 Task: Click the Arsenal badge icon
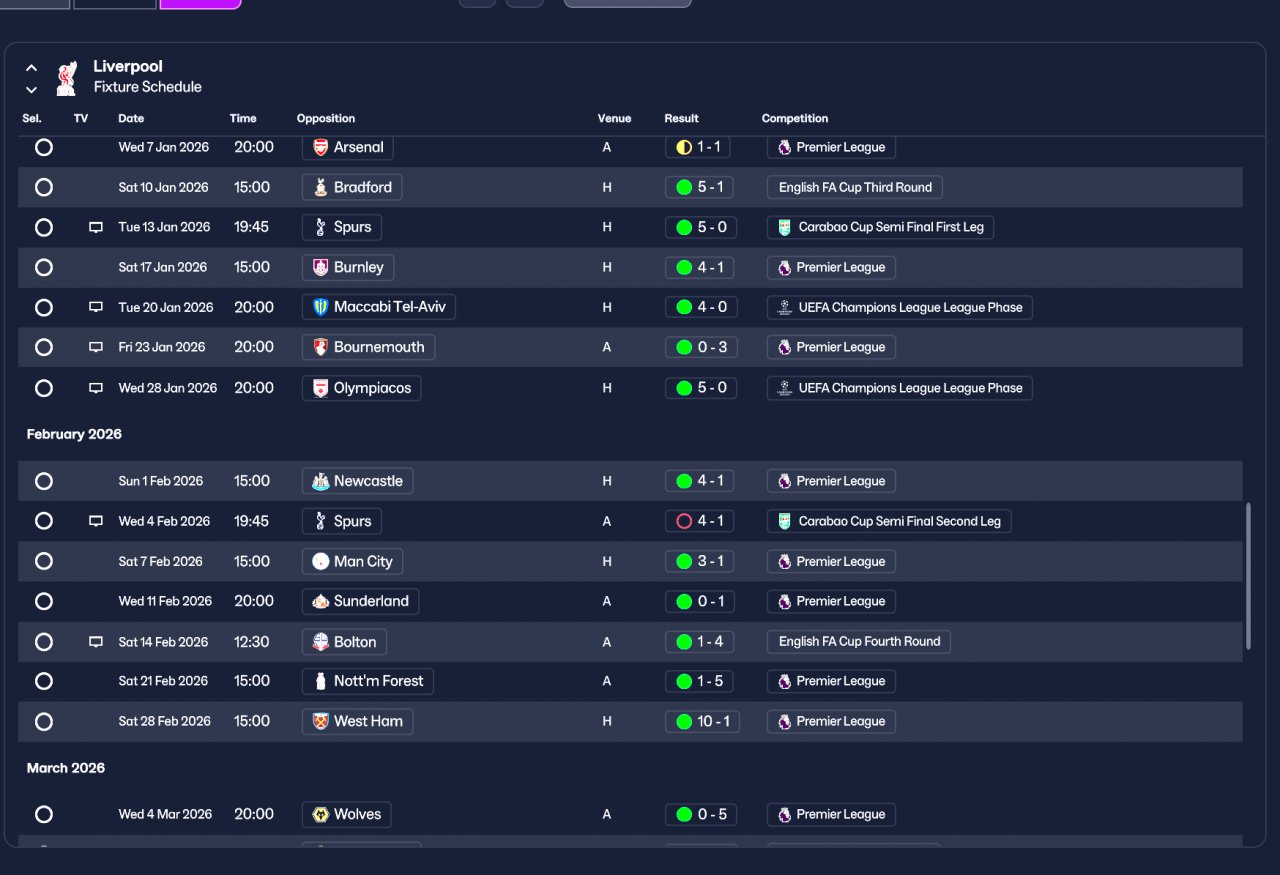320,147
